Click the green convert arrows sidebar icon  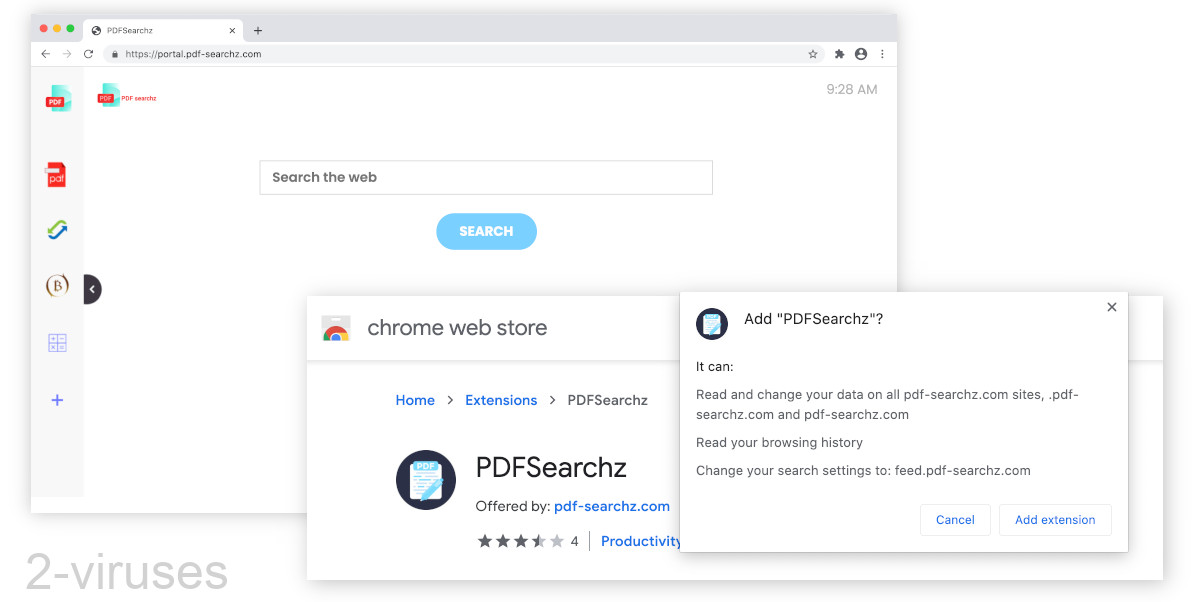(x=57, y=229)
